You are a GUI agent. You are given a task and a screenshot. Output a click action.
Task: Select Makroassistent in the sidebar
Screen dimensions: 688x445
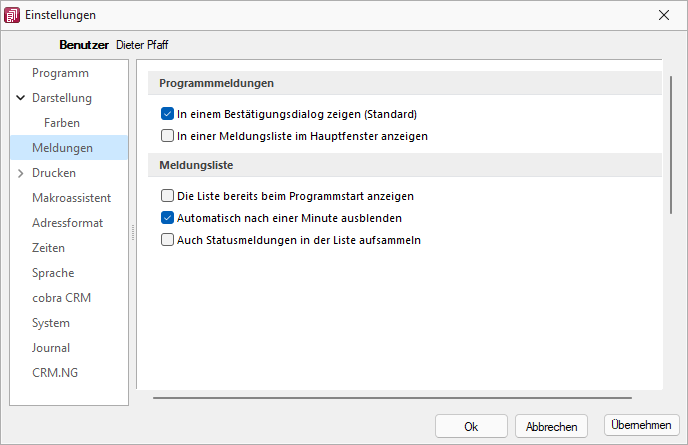tap(72, 198)
